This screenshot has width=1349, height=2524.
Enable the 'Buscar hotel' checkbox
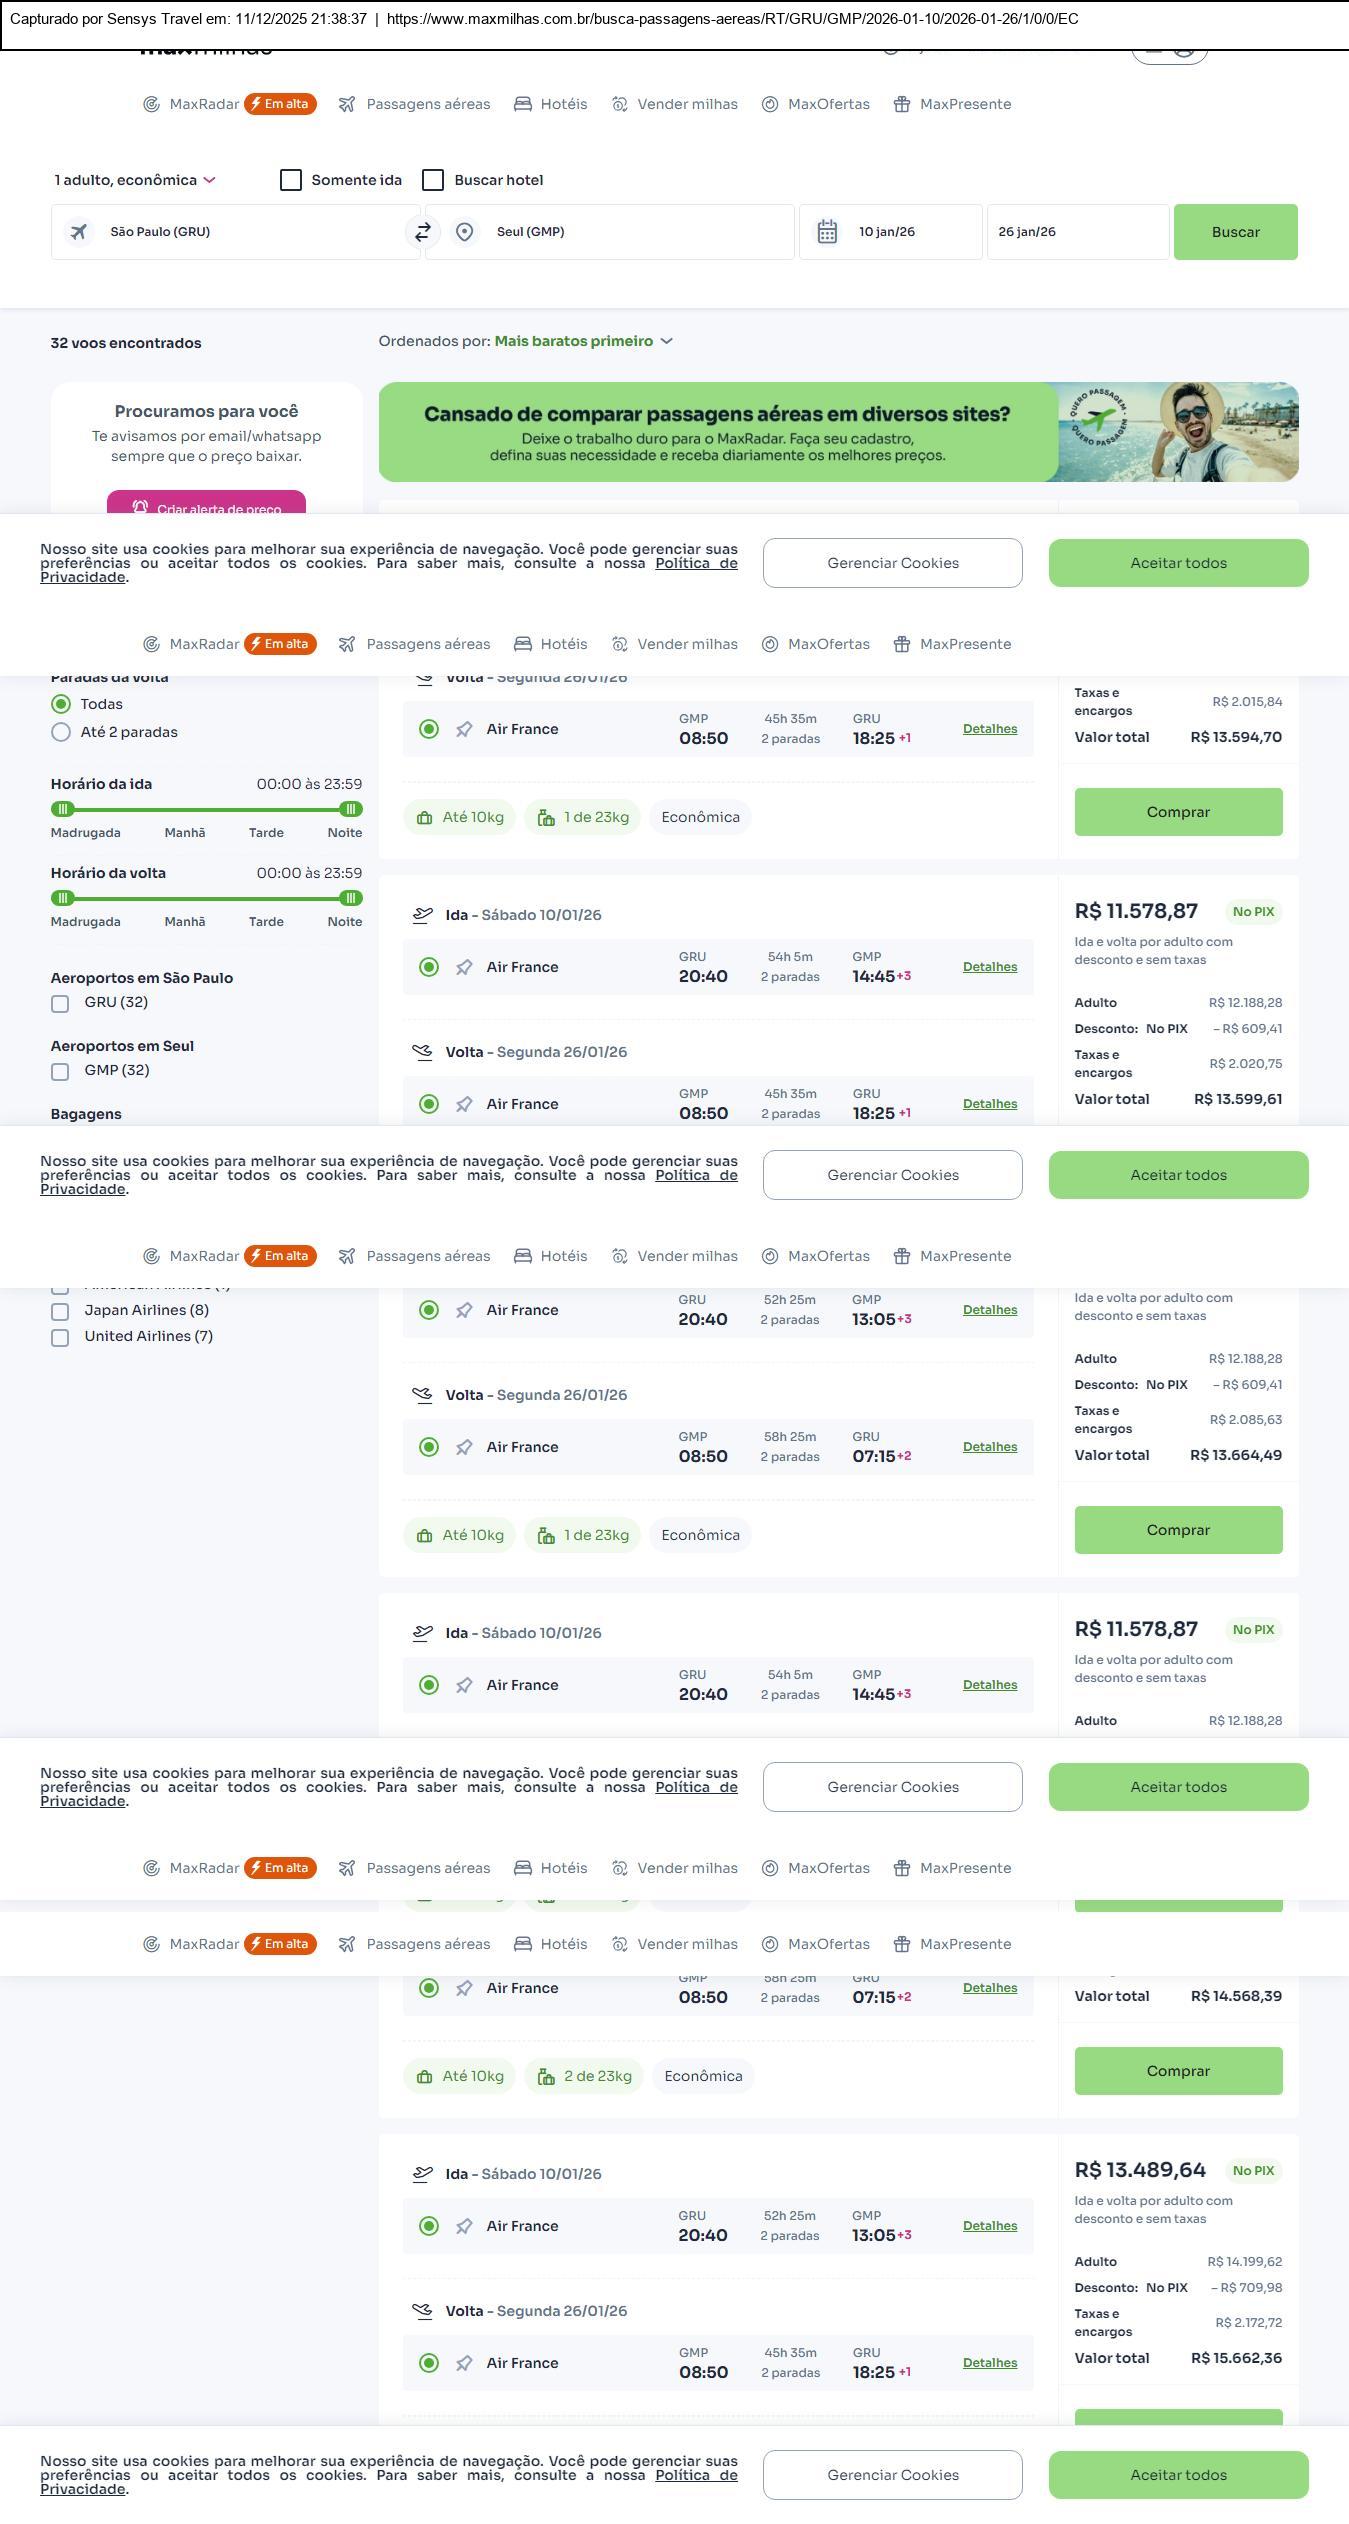433,180
